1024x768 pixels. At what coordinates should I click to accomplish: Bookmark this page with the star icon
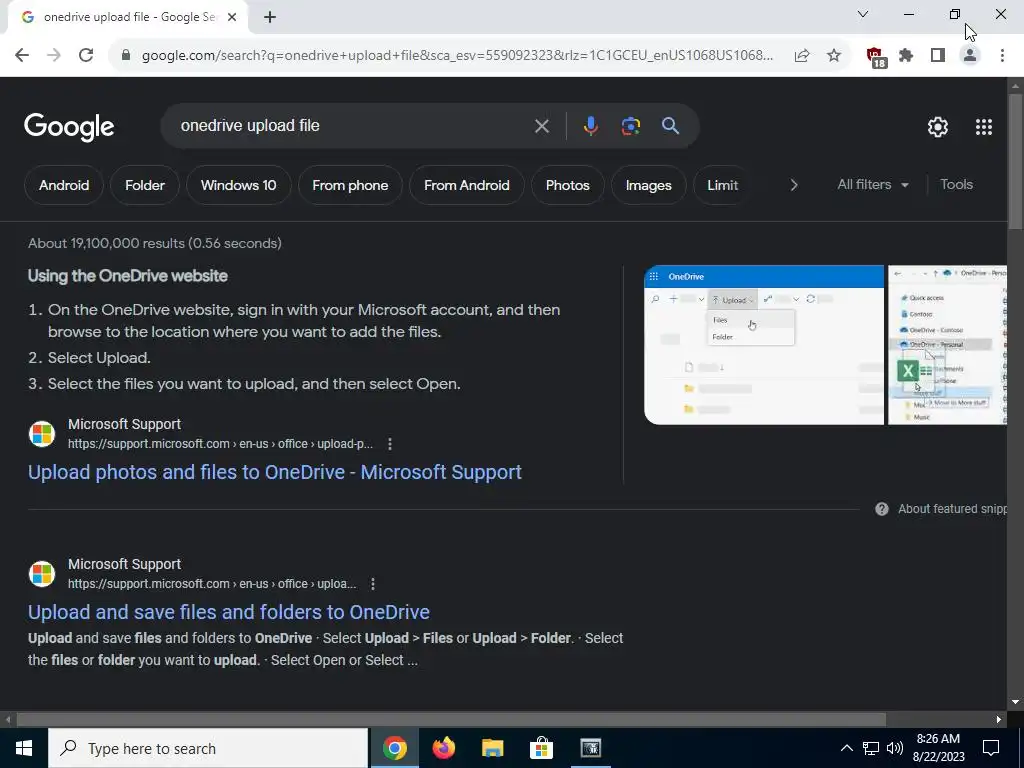(833, 56)
